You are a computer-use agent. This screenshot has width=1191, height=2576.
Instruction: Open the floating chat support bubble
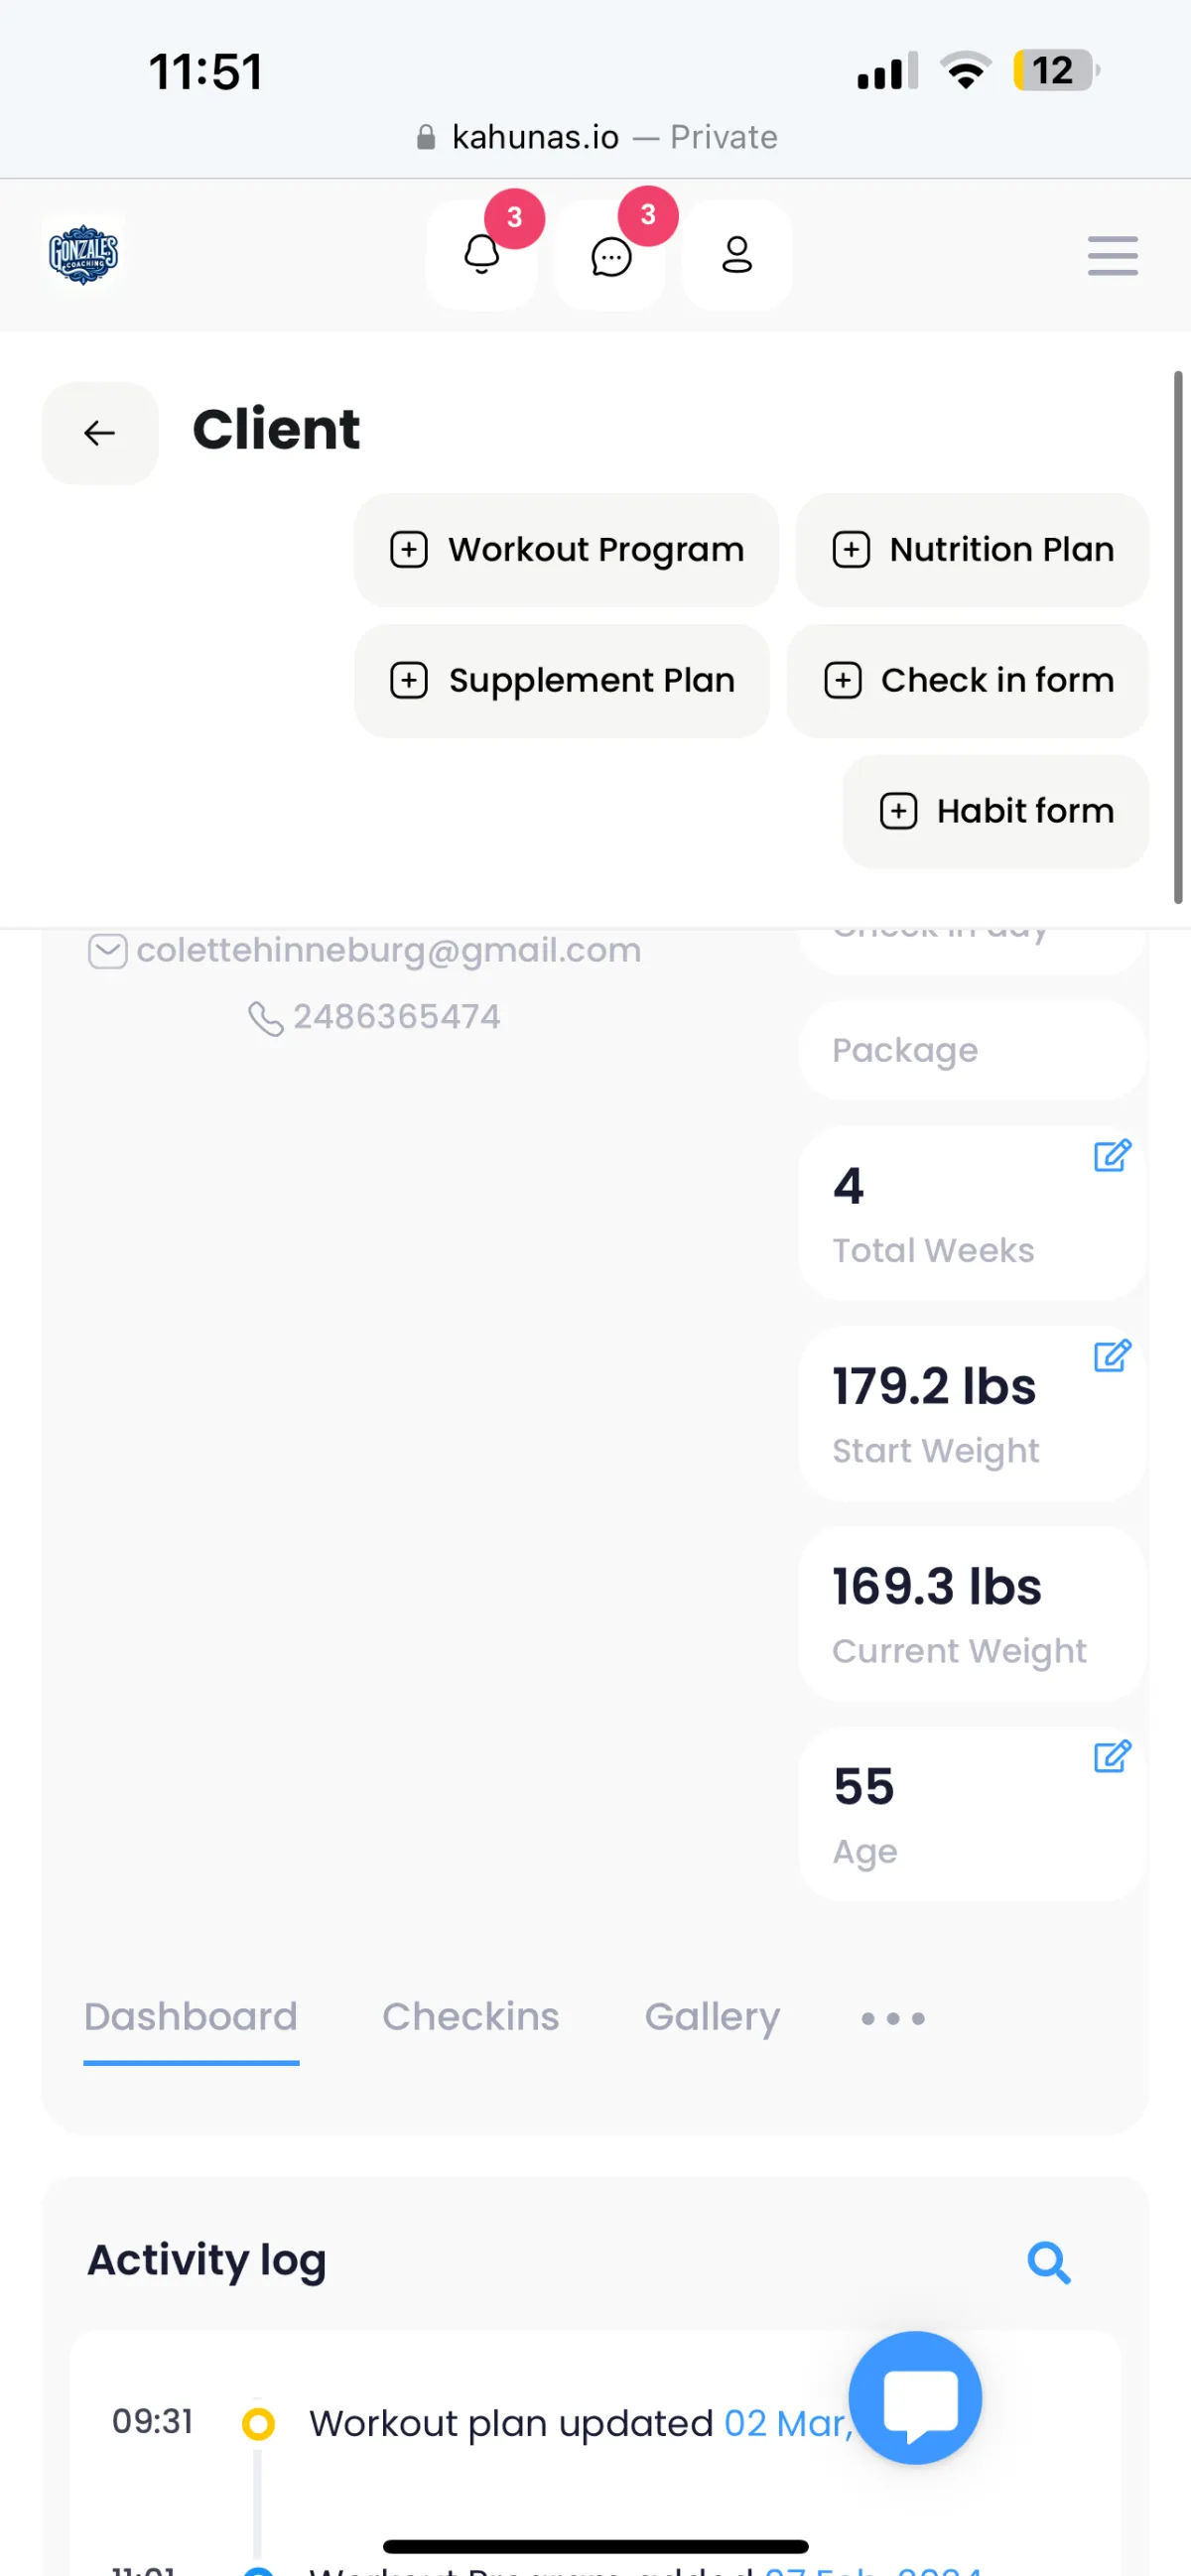tap(915, 2397)
